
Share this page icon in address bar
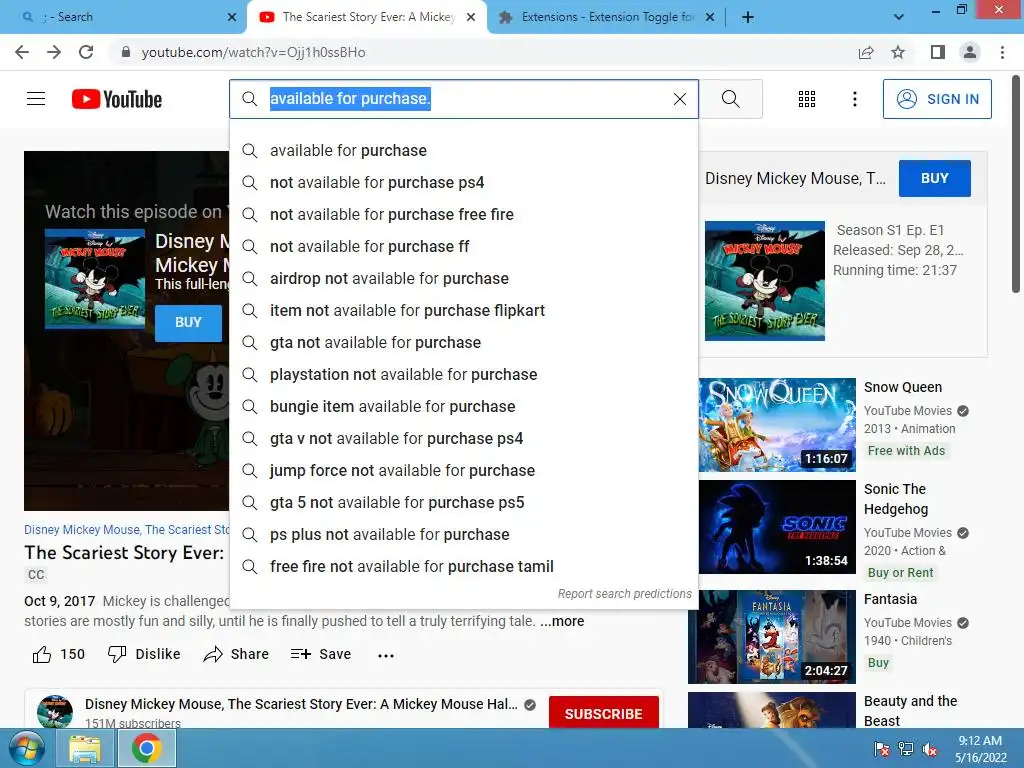866,52
